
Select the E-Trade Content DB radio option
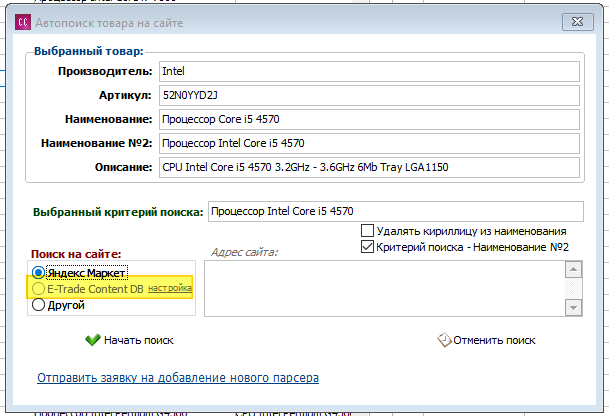pyautogui.click(x=38, y=289)
